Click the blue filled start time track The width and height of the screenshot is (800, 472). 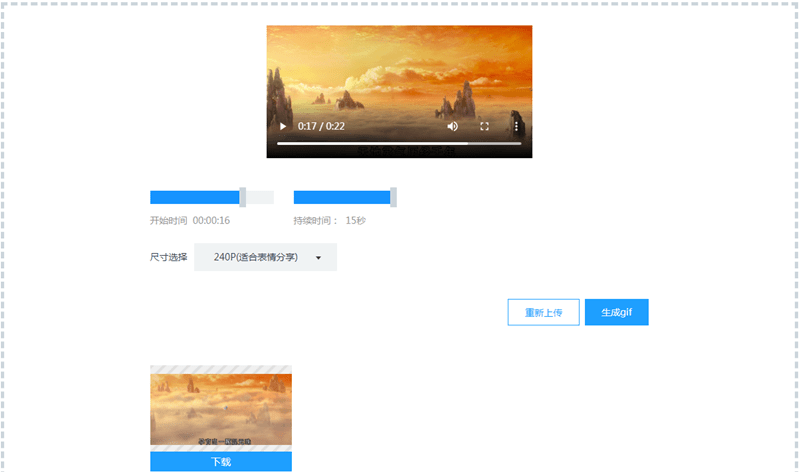(195, 197)
